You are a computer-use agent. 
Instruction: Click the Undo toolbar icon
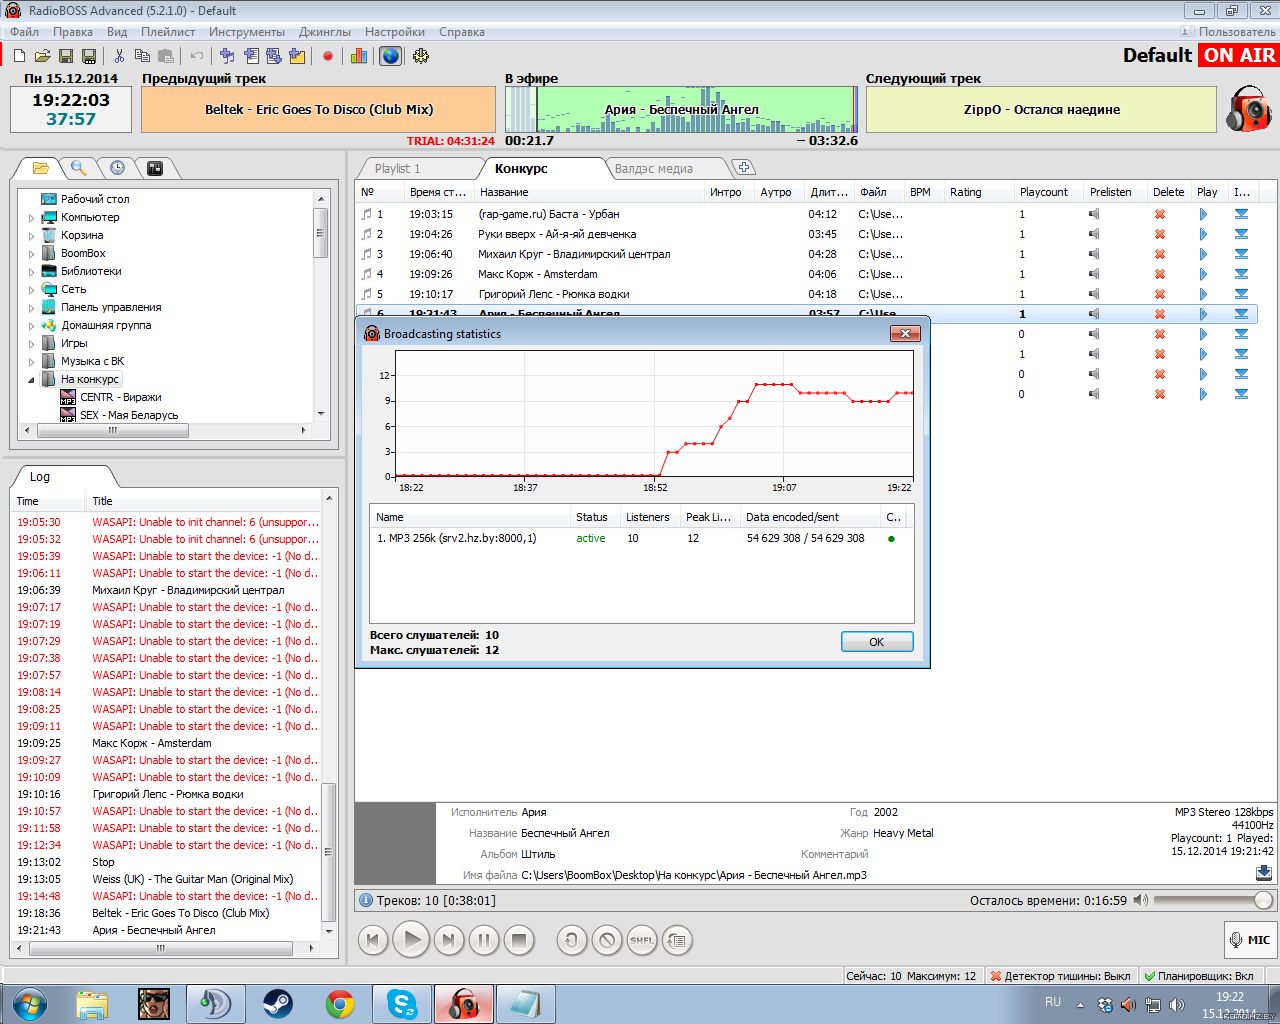pos(197,56)
